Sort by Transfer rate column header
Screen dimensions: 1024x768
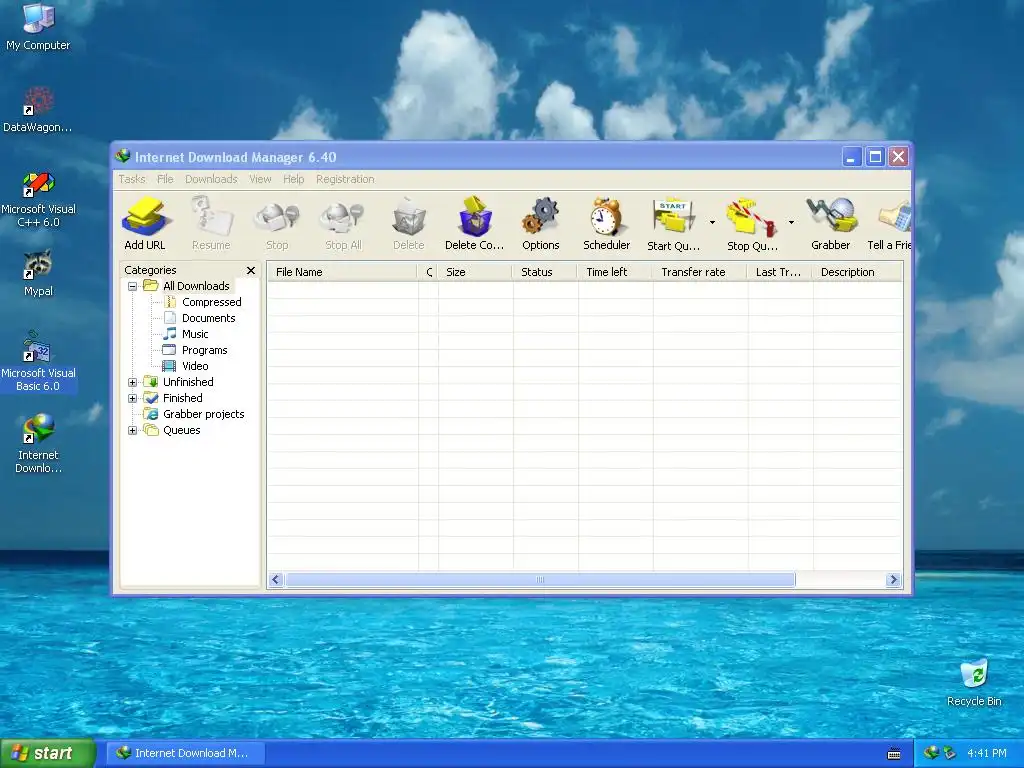(700, 272)
